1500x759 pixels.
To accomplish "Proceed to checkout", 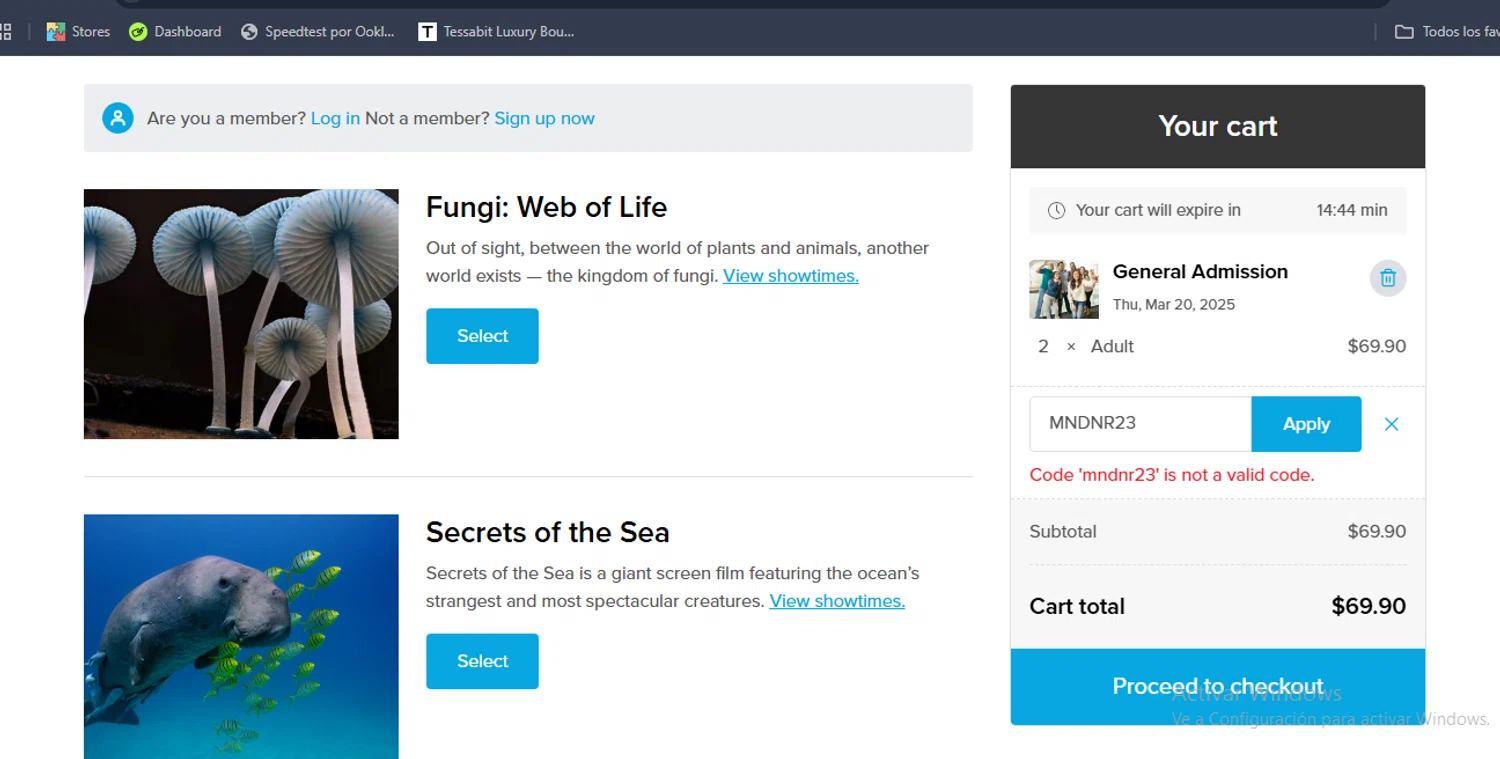I will (x=1218, y=686).
